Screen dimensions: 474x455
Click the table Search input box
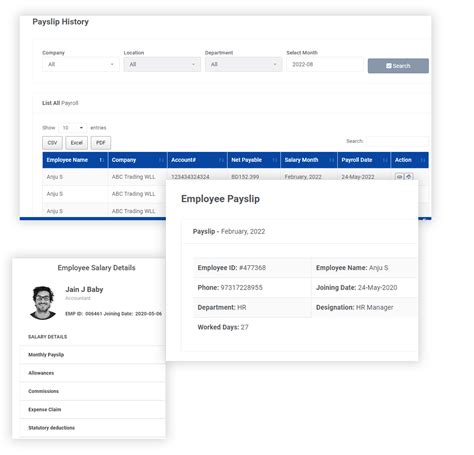coord(397,141)
